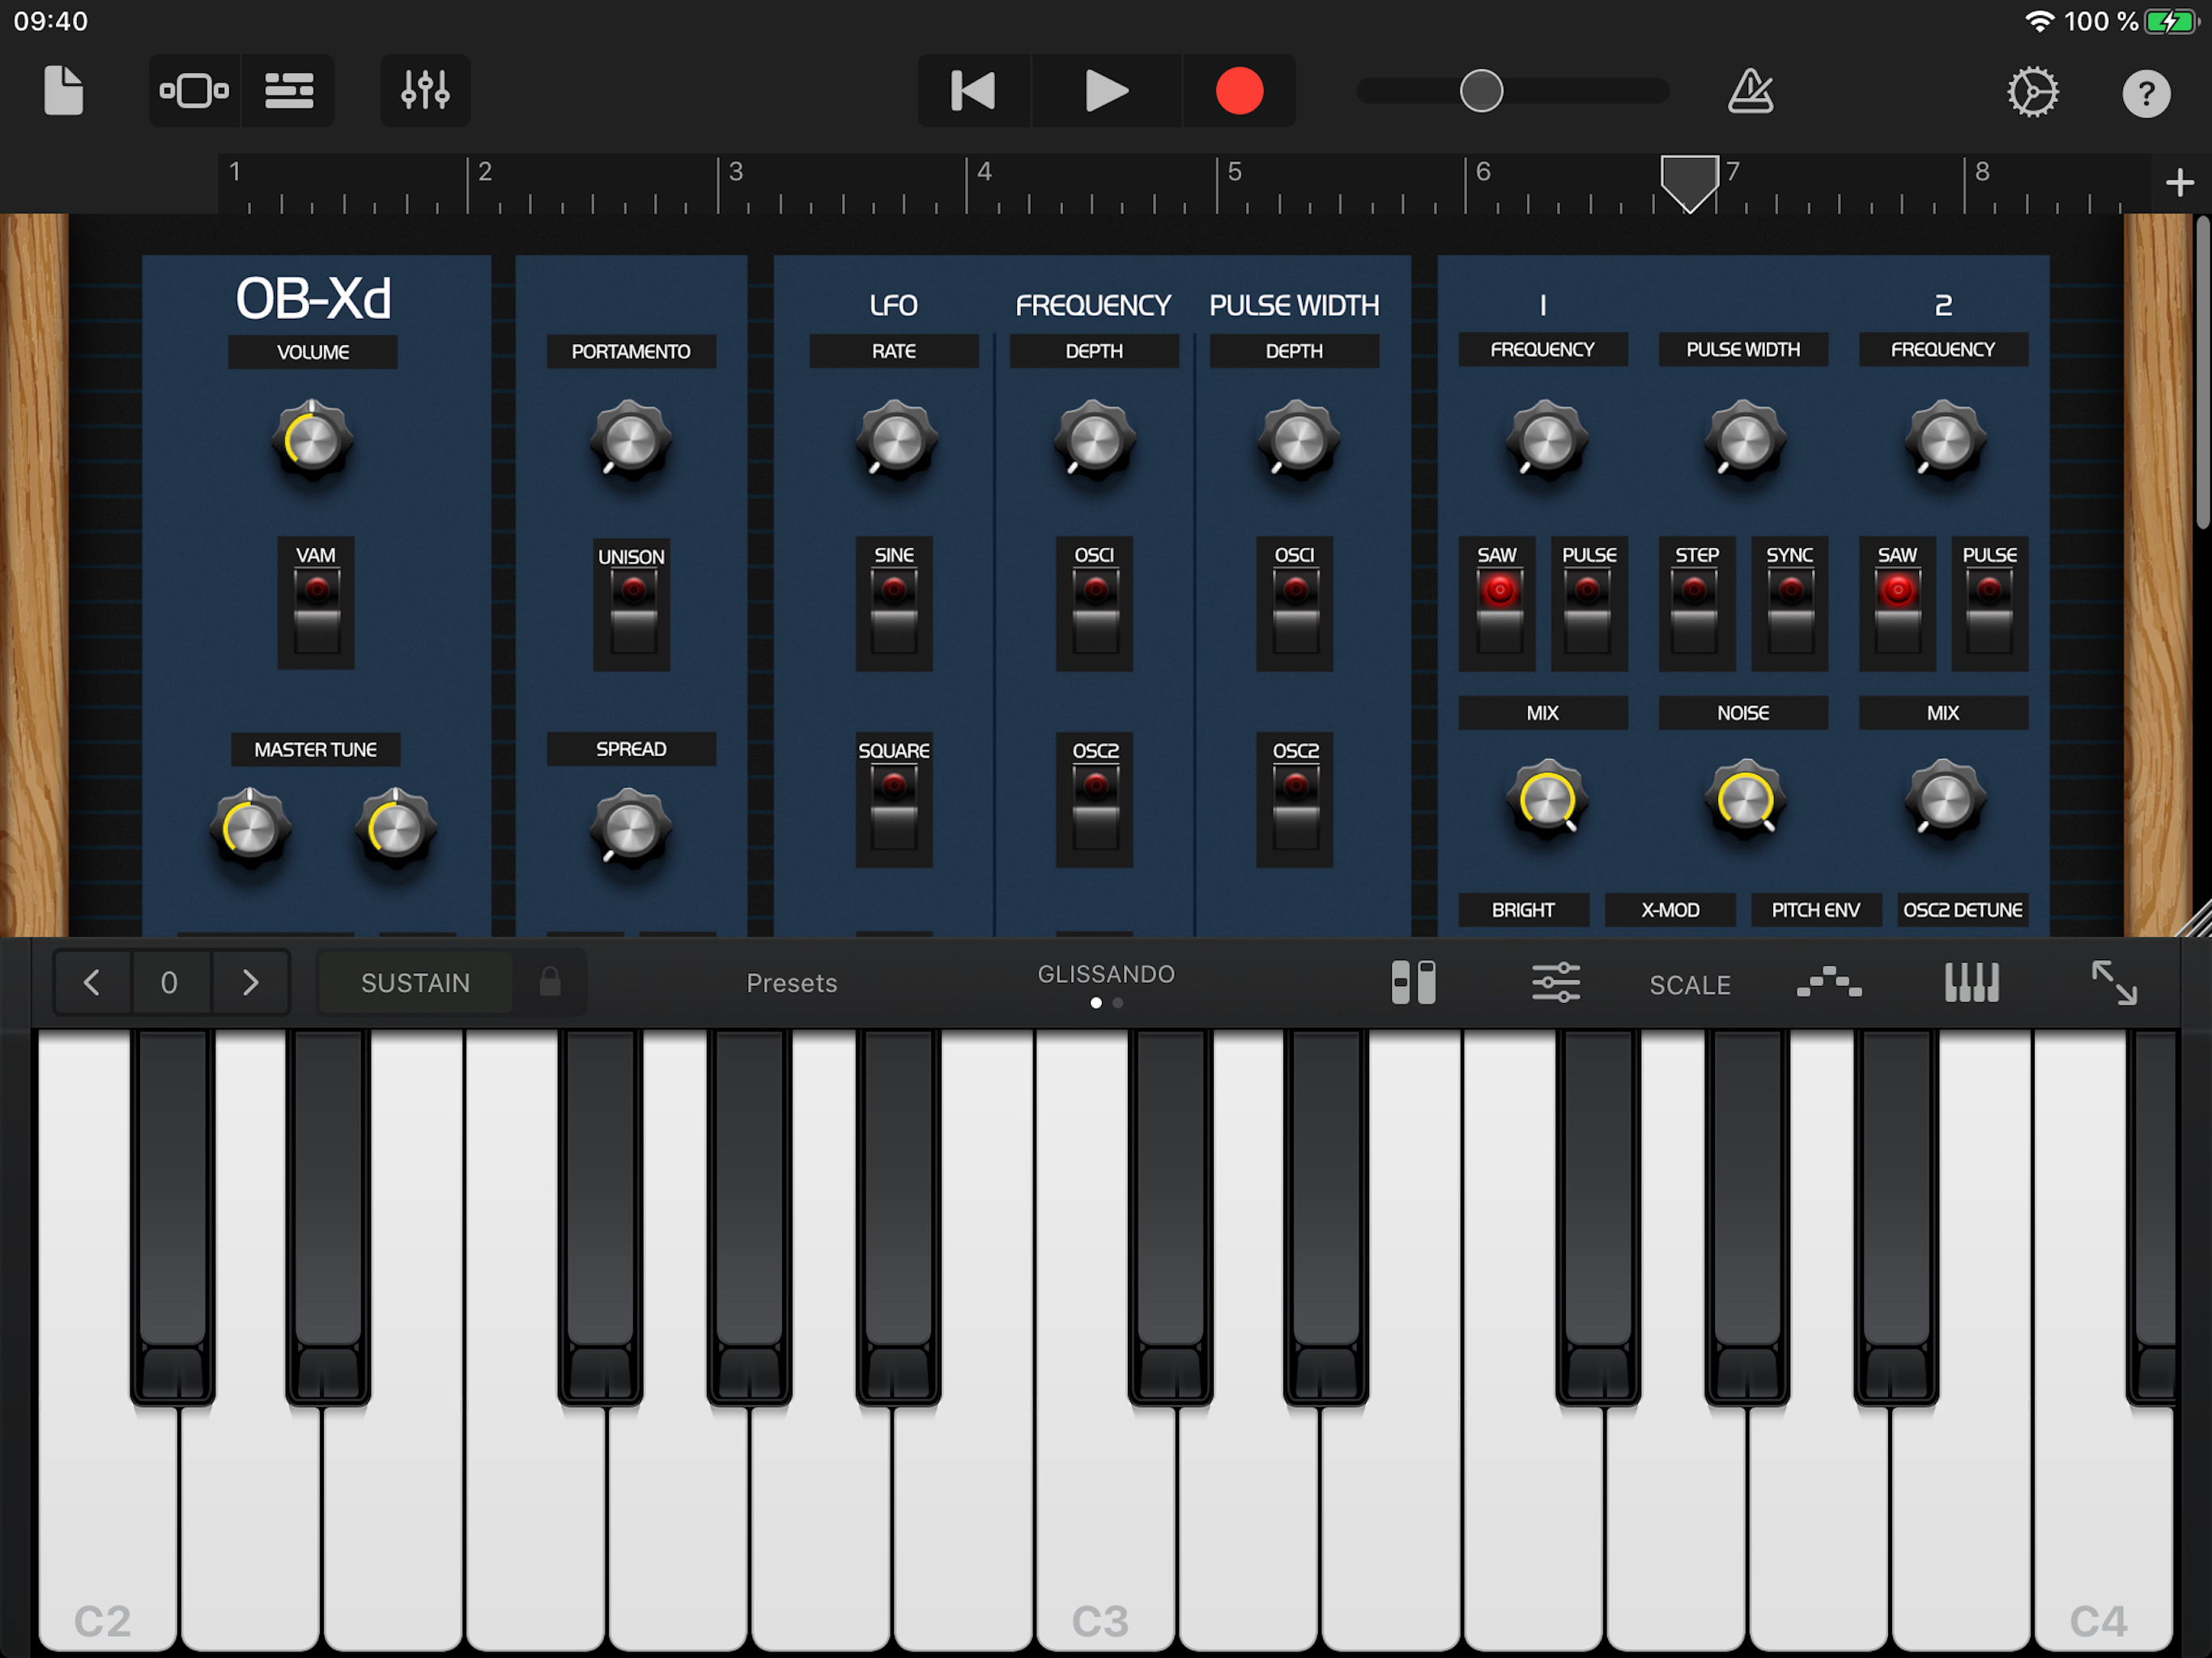This screenshot has height=1658, width=2212.
Task: Switch the GLISSANDO keyboard mode
Action: [x=1106, y=975]
